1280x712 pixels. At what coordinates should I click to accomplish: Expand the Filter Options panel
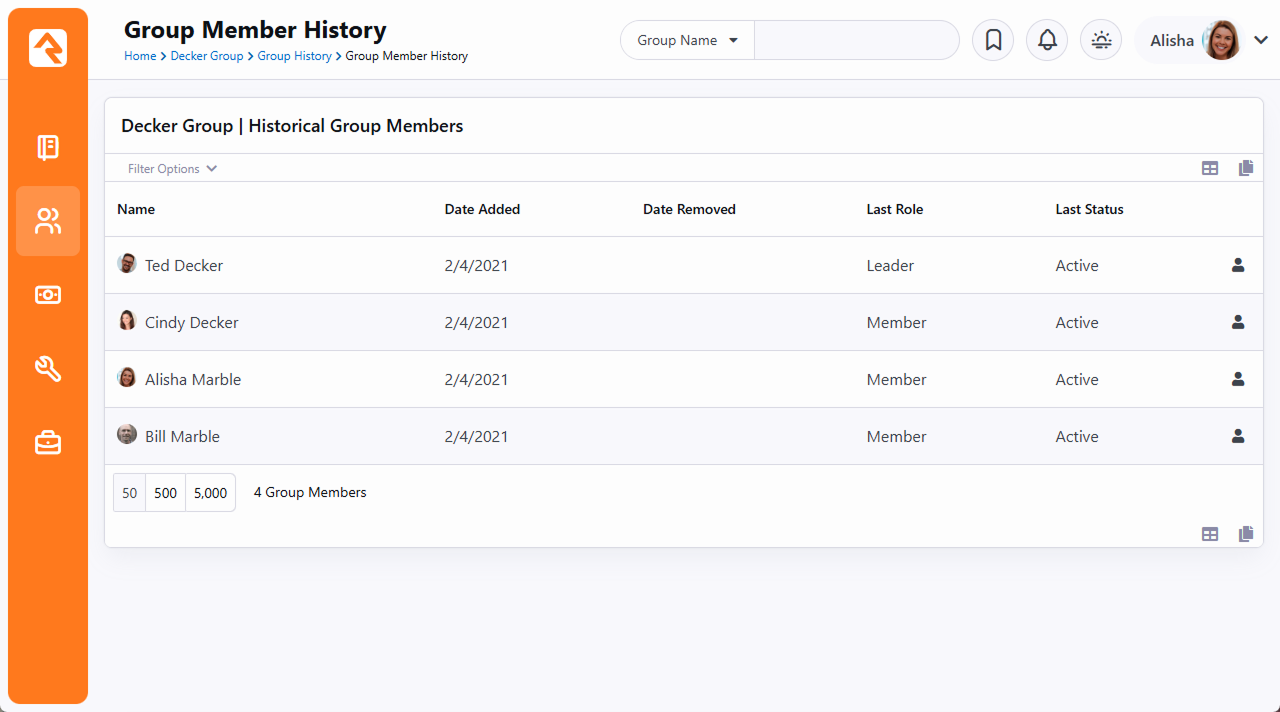(x=172, y=169)
